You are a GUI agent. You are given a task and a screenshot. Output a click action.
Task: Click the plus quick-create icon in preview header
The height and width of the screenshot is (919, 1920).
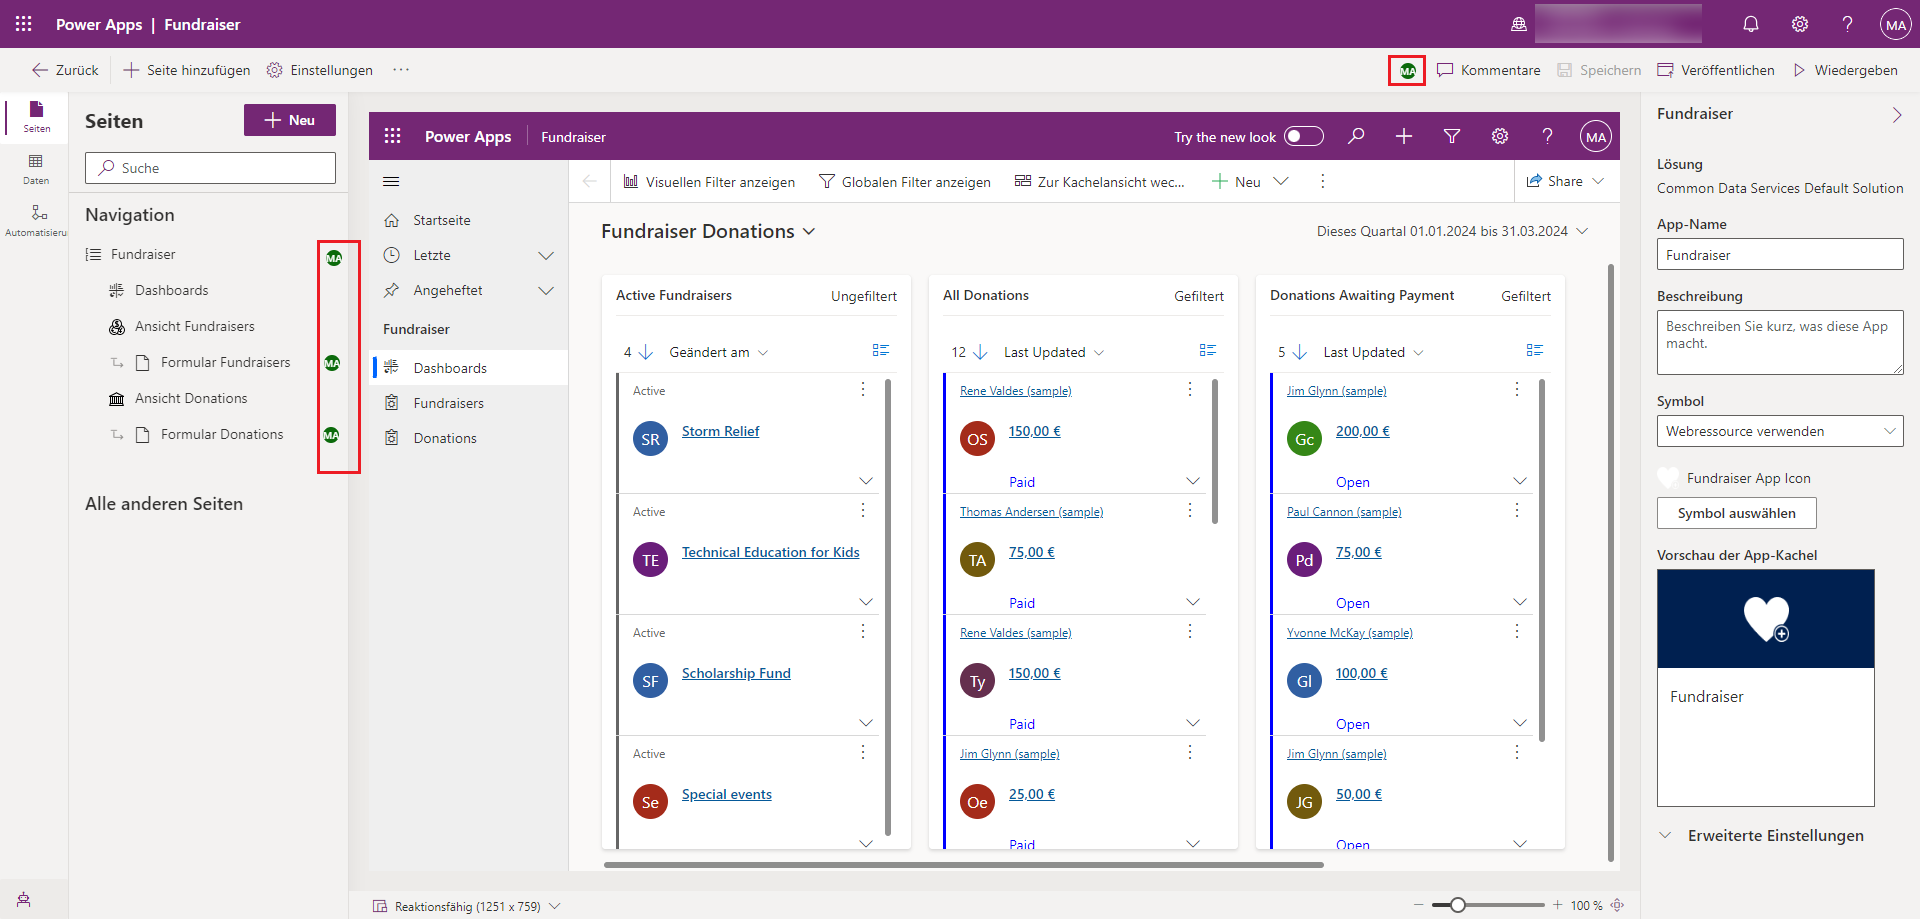[x=1404, y=136]
